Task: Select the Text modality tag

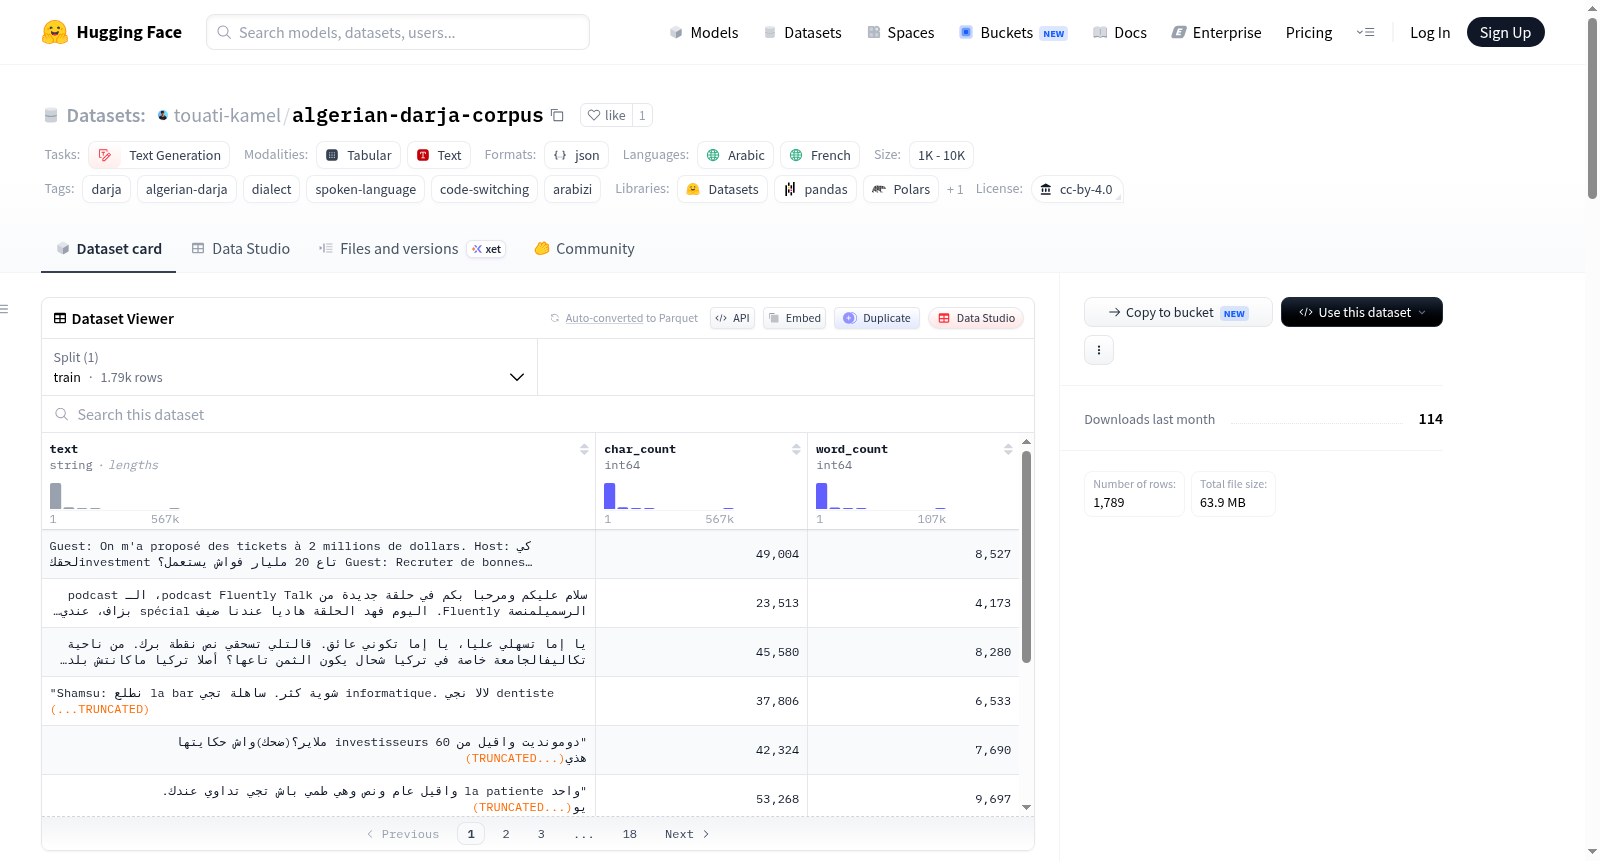Action: 439,155
